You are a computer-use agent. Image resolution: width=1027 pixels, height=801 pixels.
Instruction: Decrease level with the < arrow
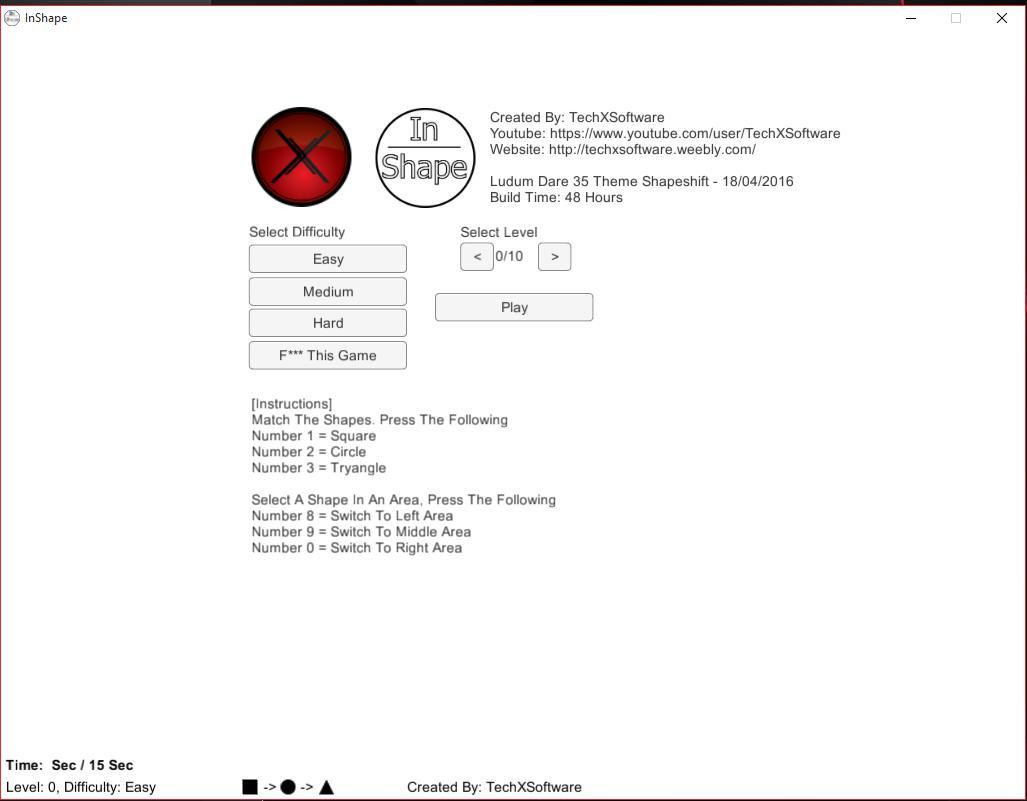[477, 257]
